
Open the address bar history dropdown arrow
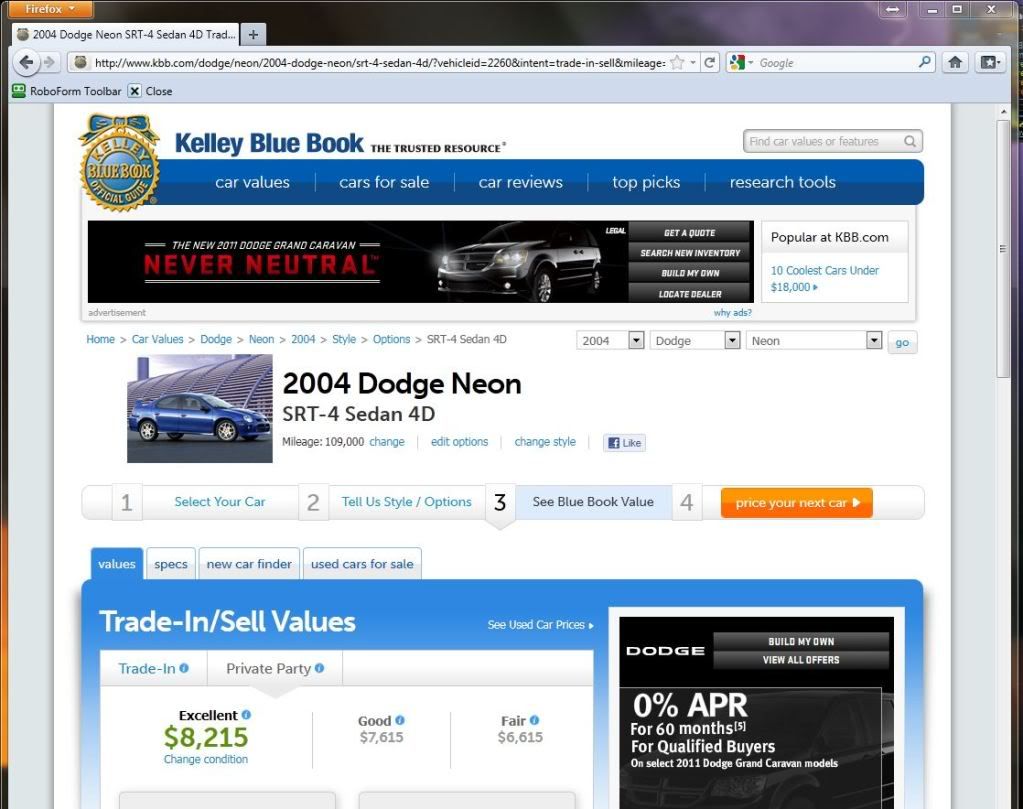tap(693, 63)
